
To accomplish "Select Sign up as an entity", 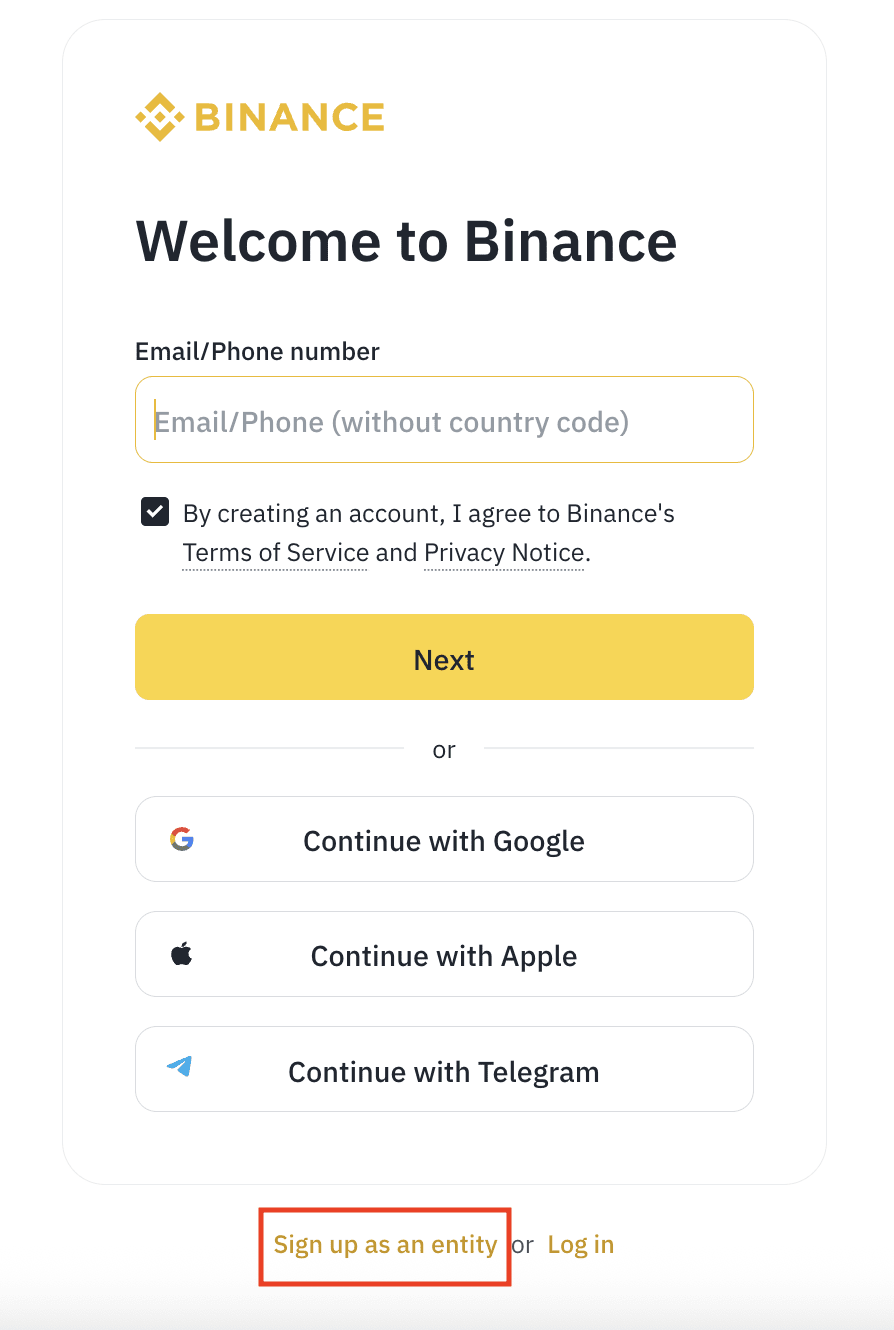I will point(385,1245).
